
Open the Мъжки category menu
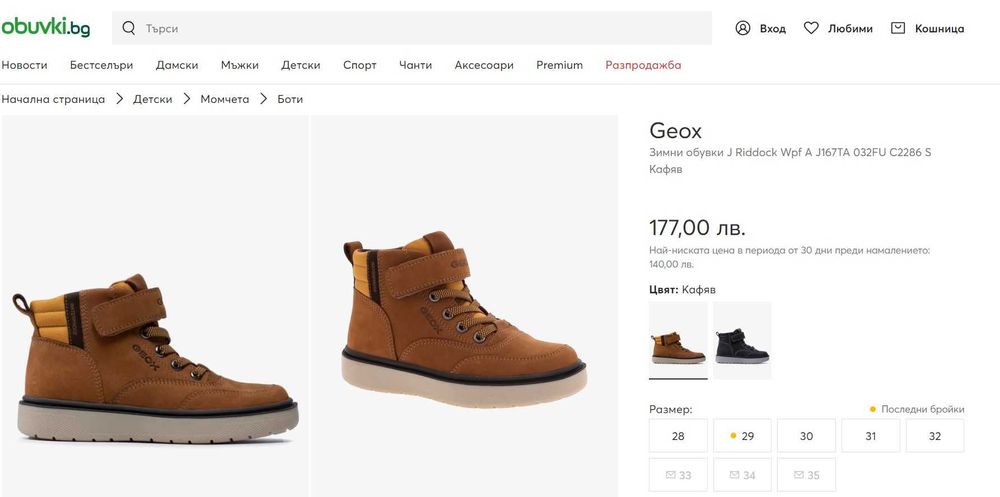pyautogui.click(x=240, y=65)
